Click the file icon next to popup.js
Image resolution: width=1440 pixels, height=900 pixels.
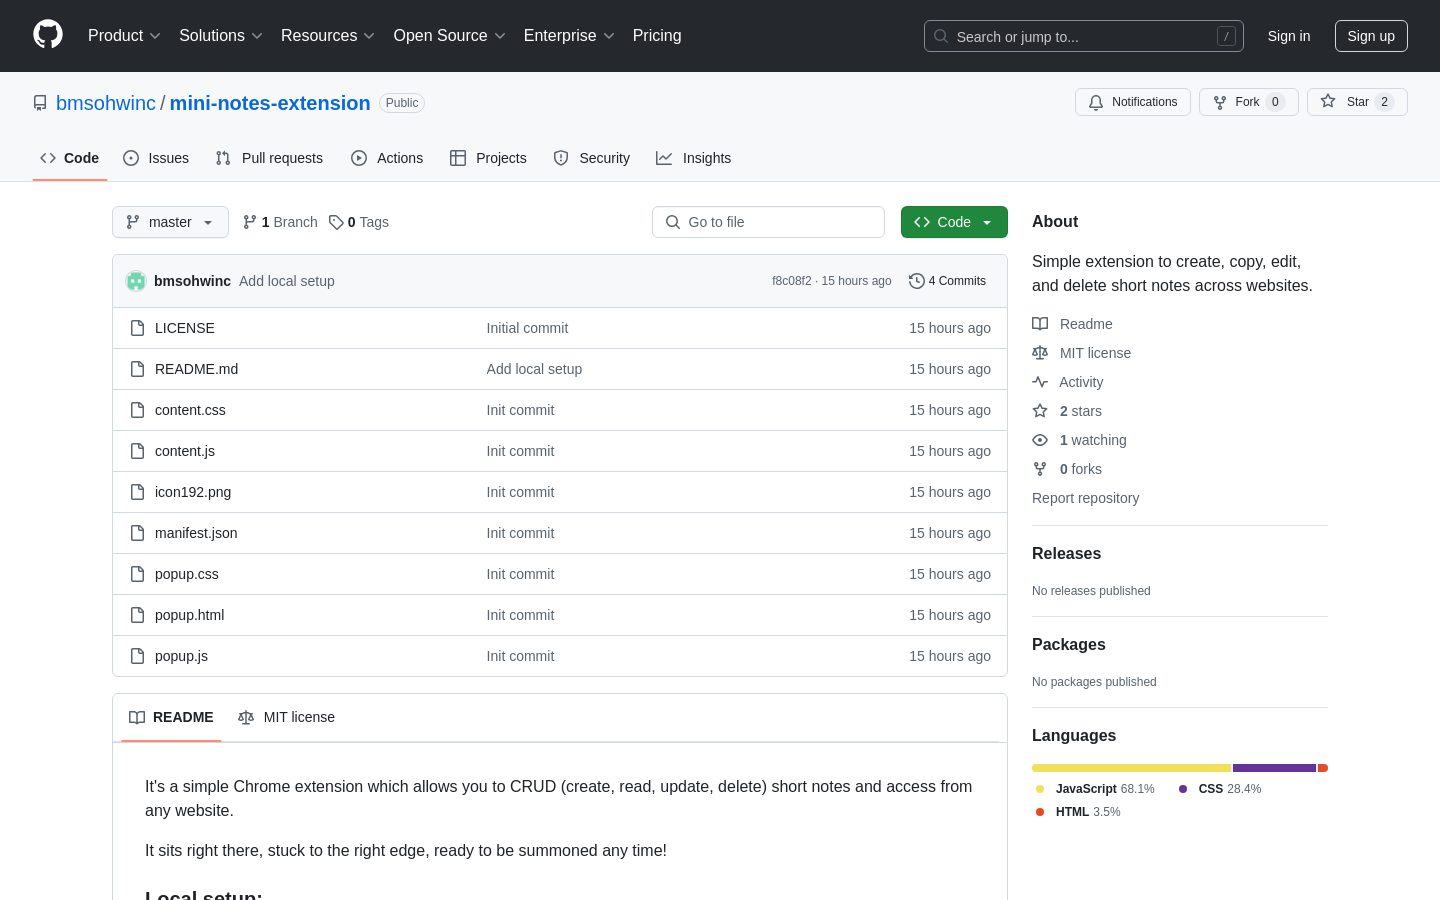click(x=138, y=656)
